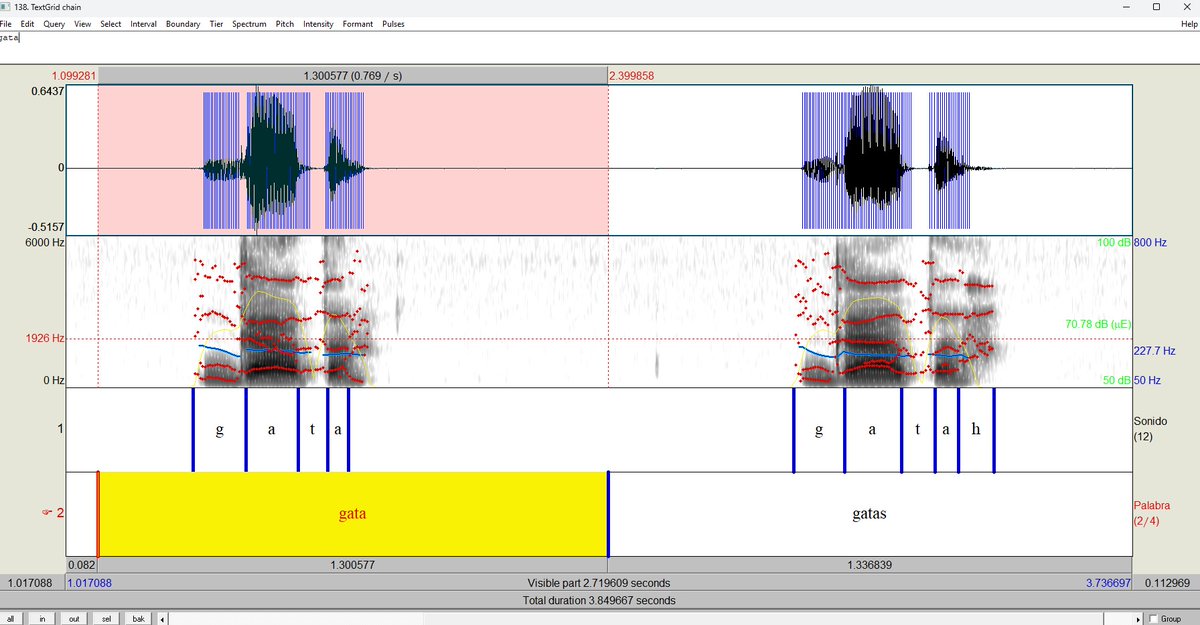The width and height of the screenshot is (1200, 625).
Task: Click the 'sel' zoom-to-selection button
Action: (x=105, y=618)
